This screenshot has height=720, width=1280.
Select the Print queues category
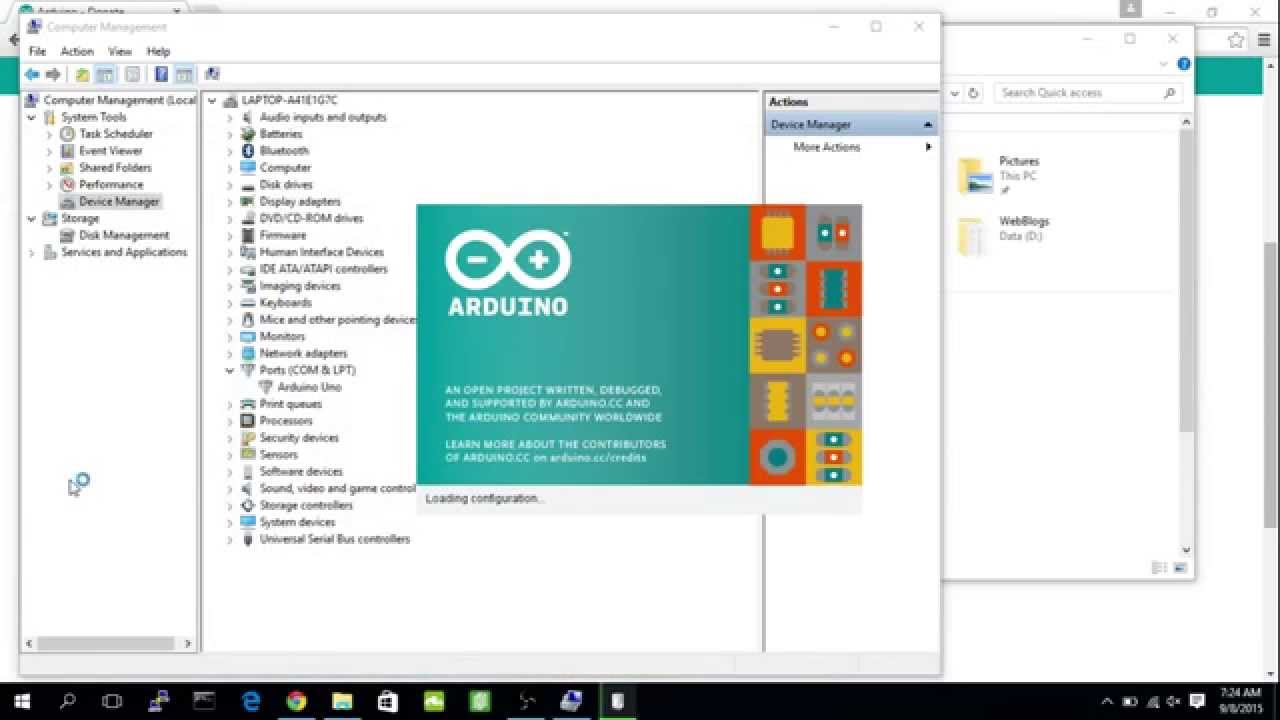pyautogui.click(x=291, y=403)
